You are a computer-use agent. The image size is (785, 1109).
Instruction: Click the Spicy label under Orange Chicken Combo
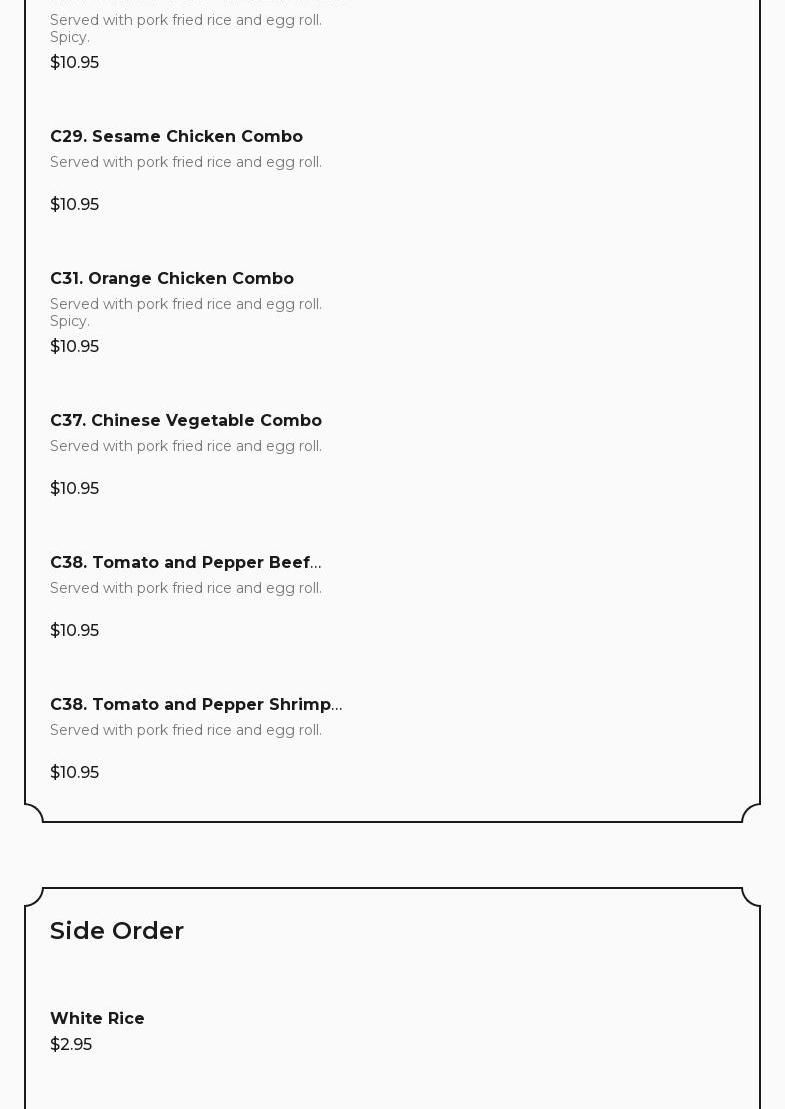70,321
